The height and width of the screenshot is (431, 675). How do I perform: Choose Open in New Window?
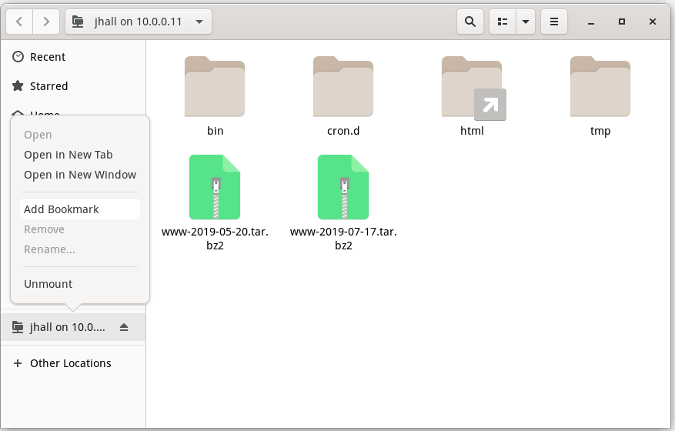(x=79, y=175)
